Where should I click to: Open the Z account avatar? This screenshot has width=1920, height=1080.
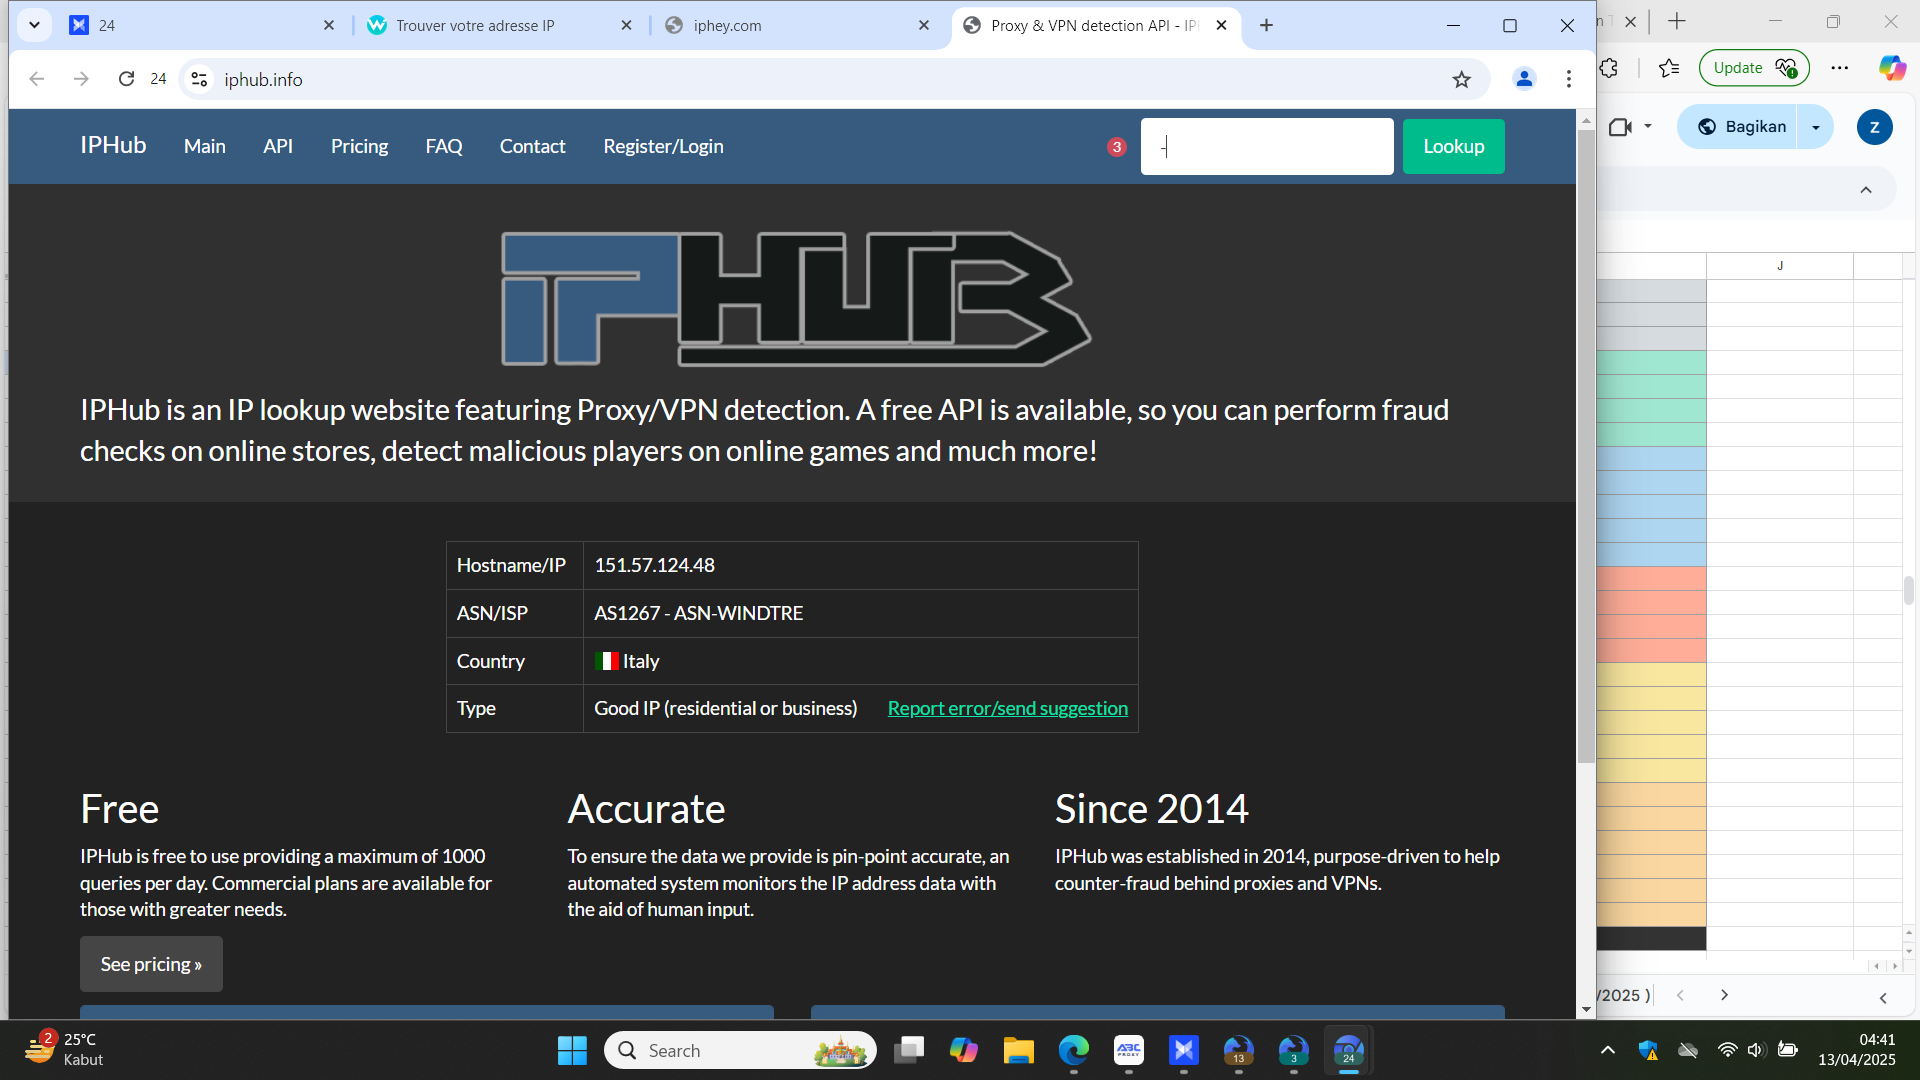coord(1874,127)
